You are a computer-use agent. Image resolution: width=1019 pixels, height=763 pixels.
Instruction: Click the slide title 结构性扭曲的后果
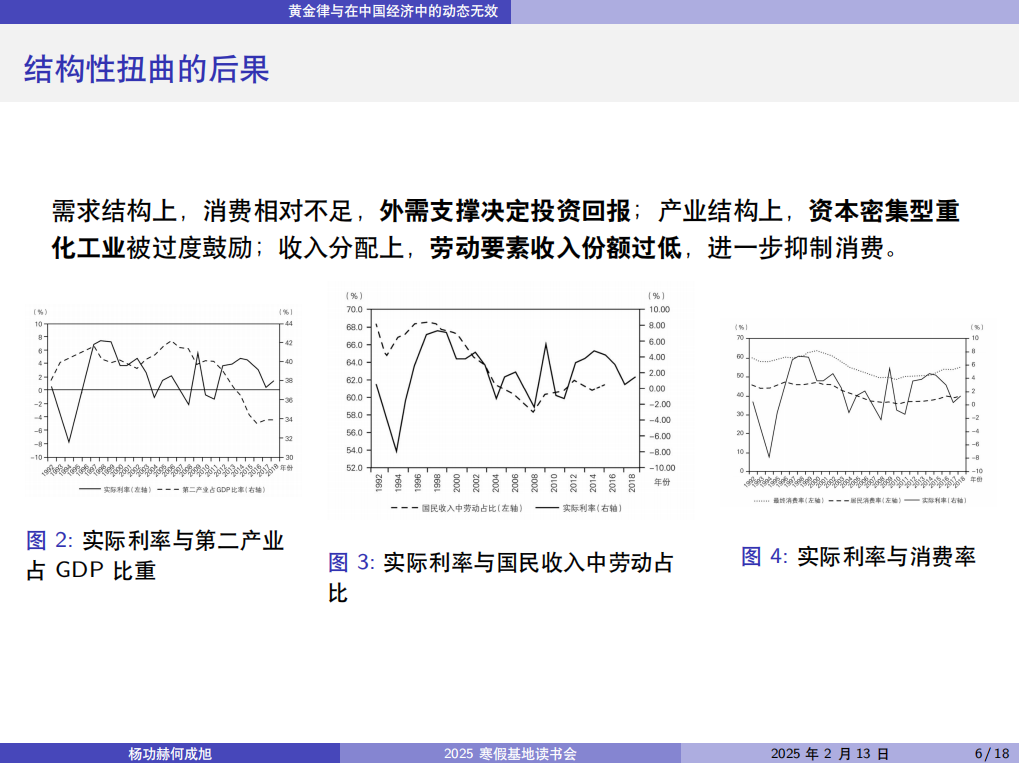tap(146, 69)
